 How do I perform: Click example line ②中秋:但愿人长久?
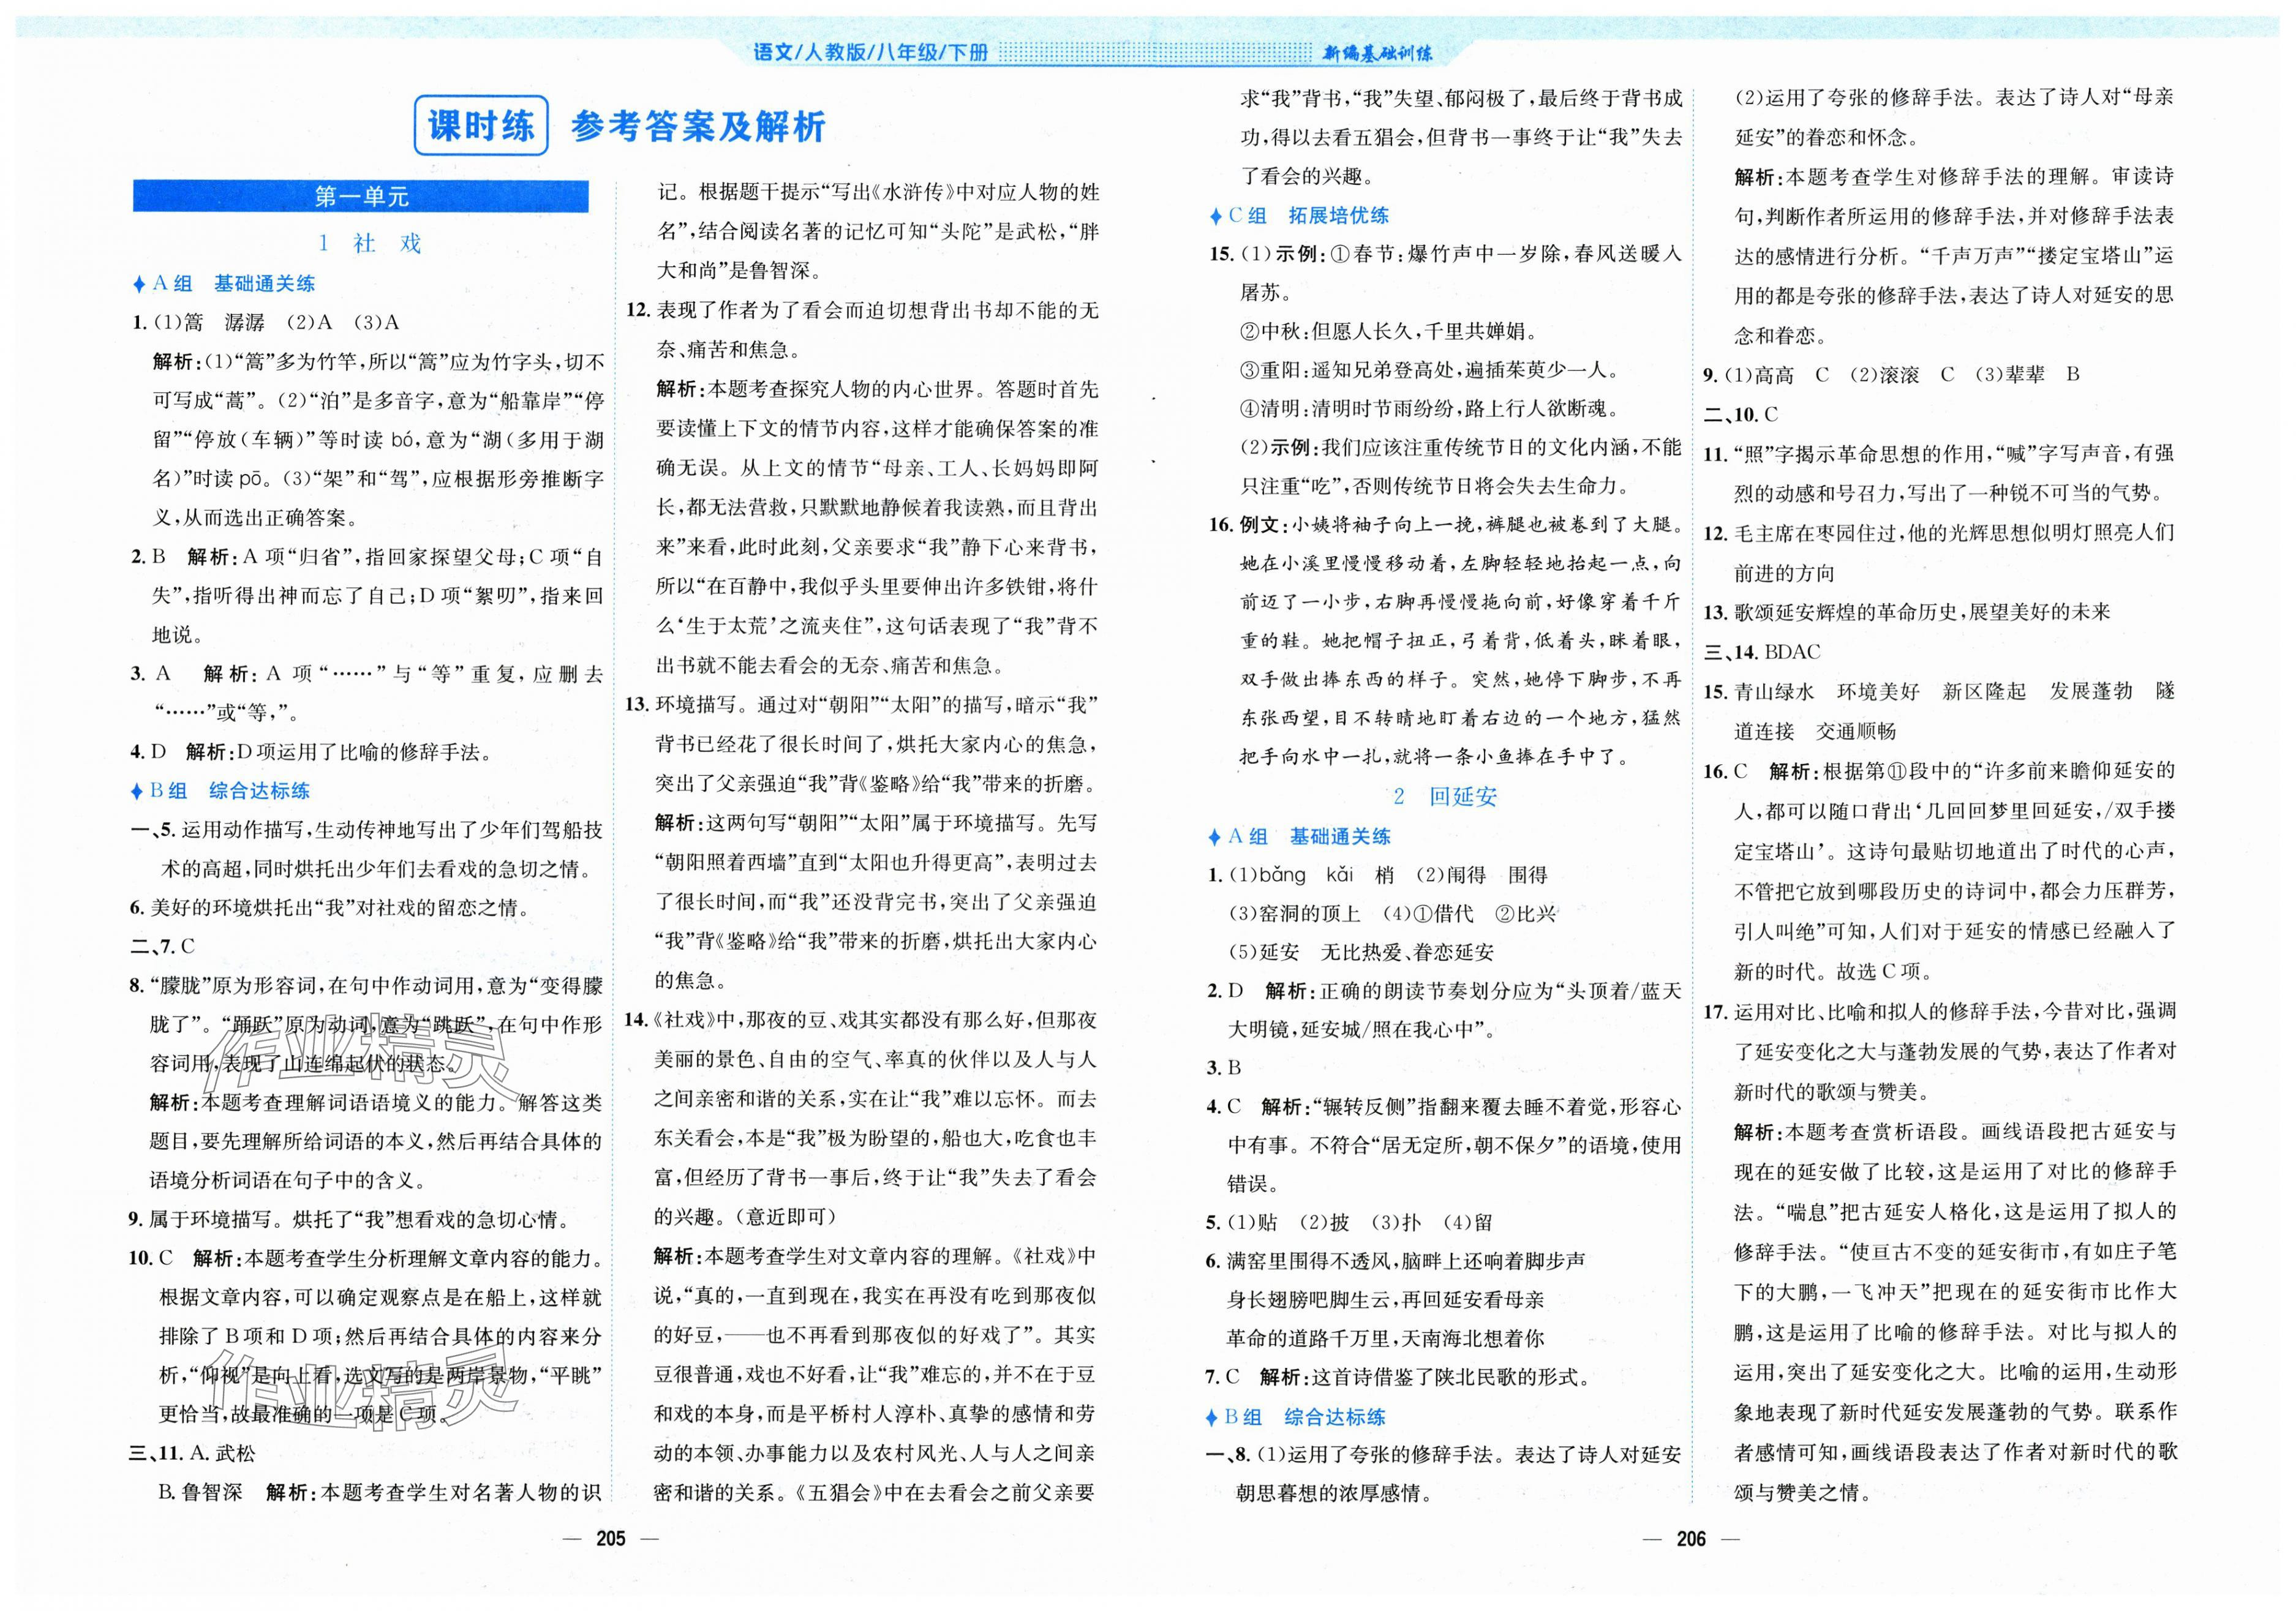(1389, 331)
